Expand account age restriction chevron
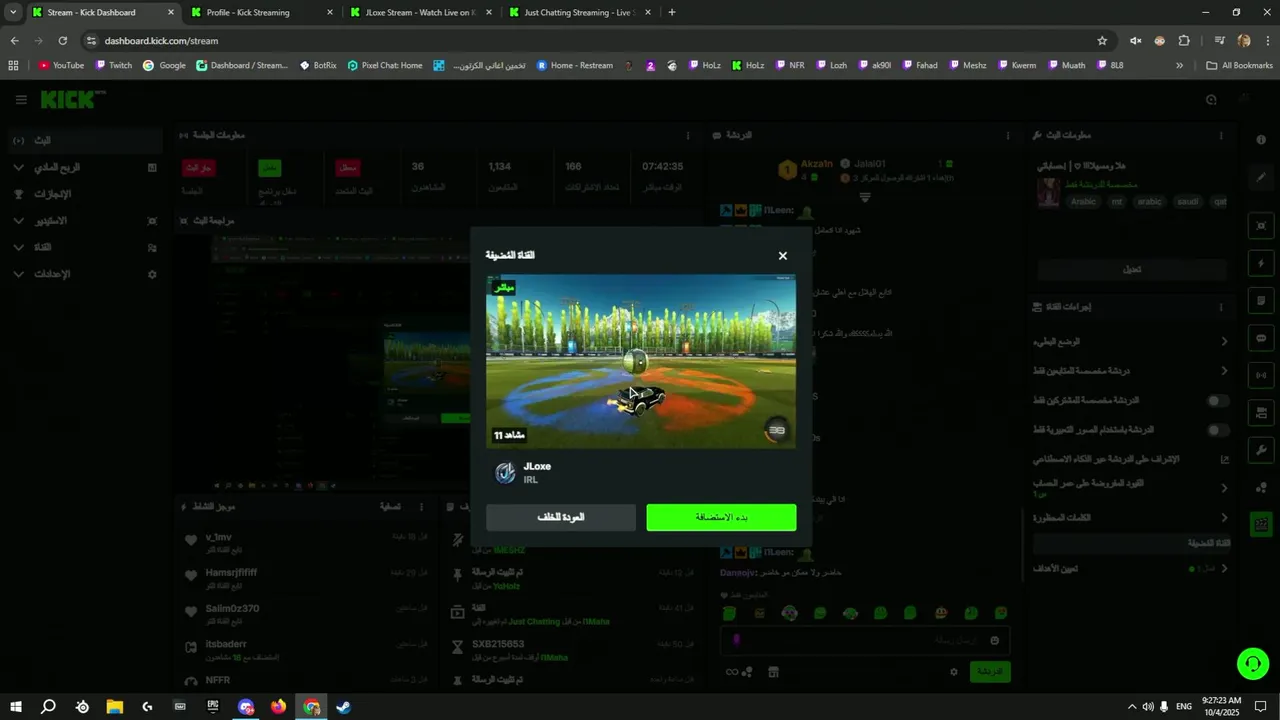Screen dimensions: 1280x720 1224,488
